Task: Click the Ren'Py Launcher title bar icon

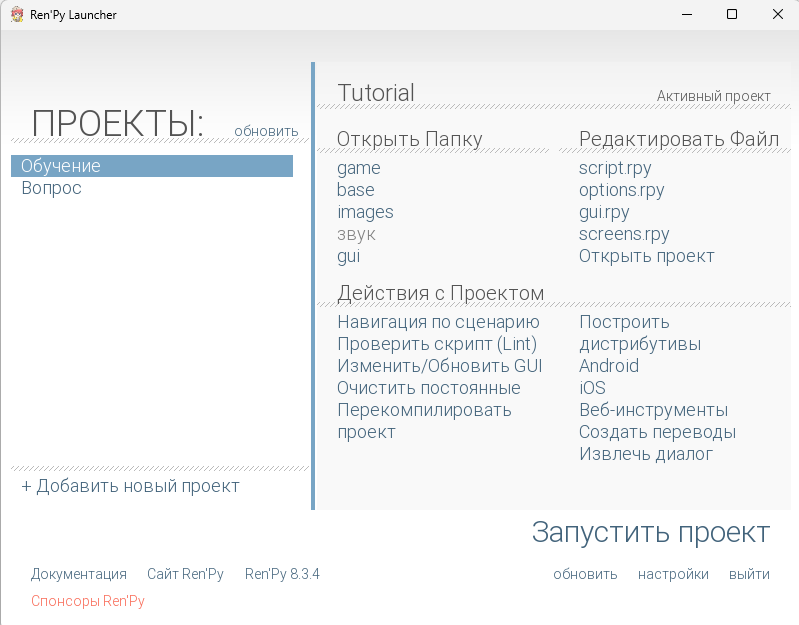Action: coord(17,14)
